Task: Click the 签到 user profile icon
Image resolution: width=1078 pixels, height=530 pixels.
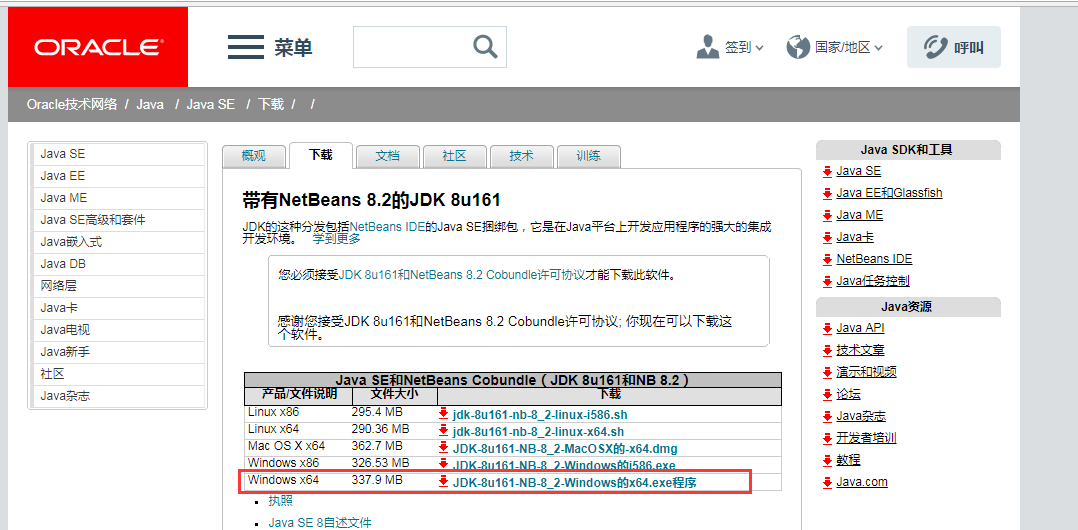Action: 707,47
